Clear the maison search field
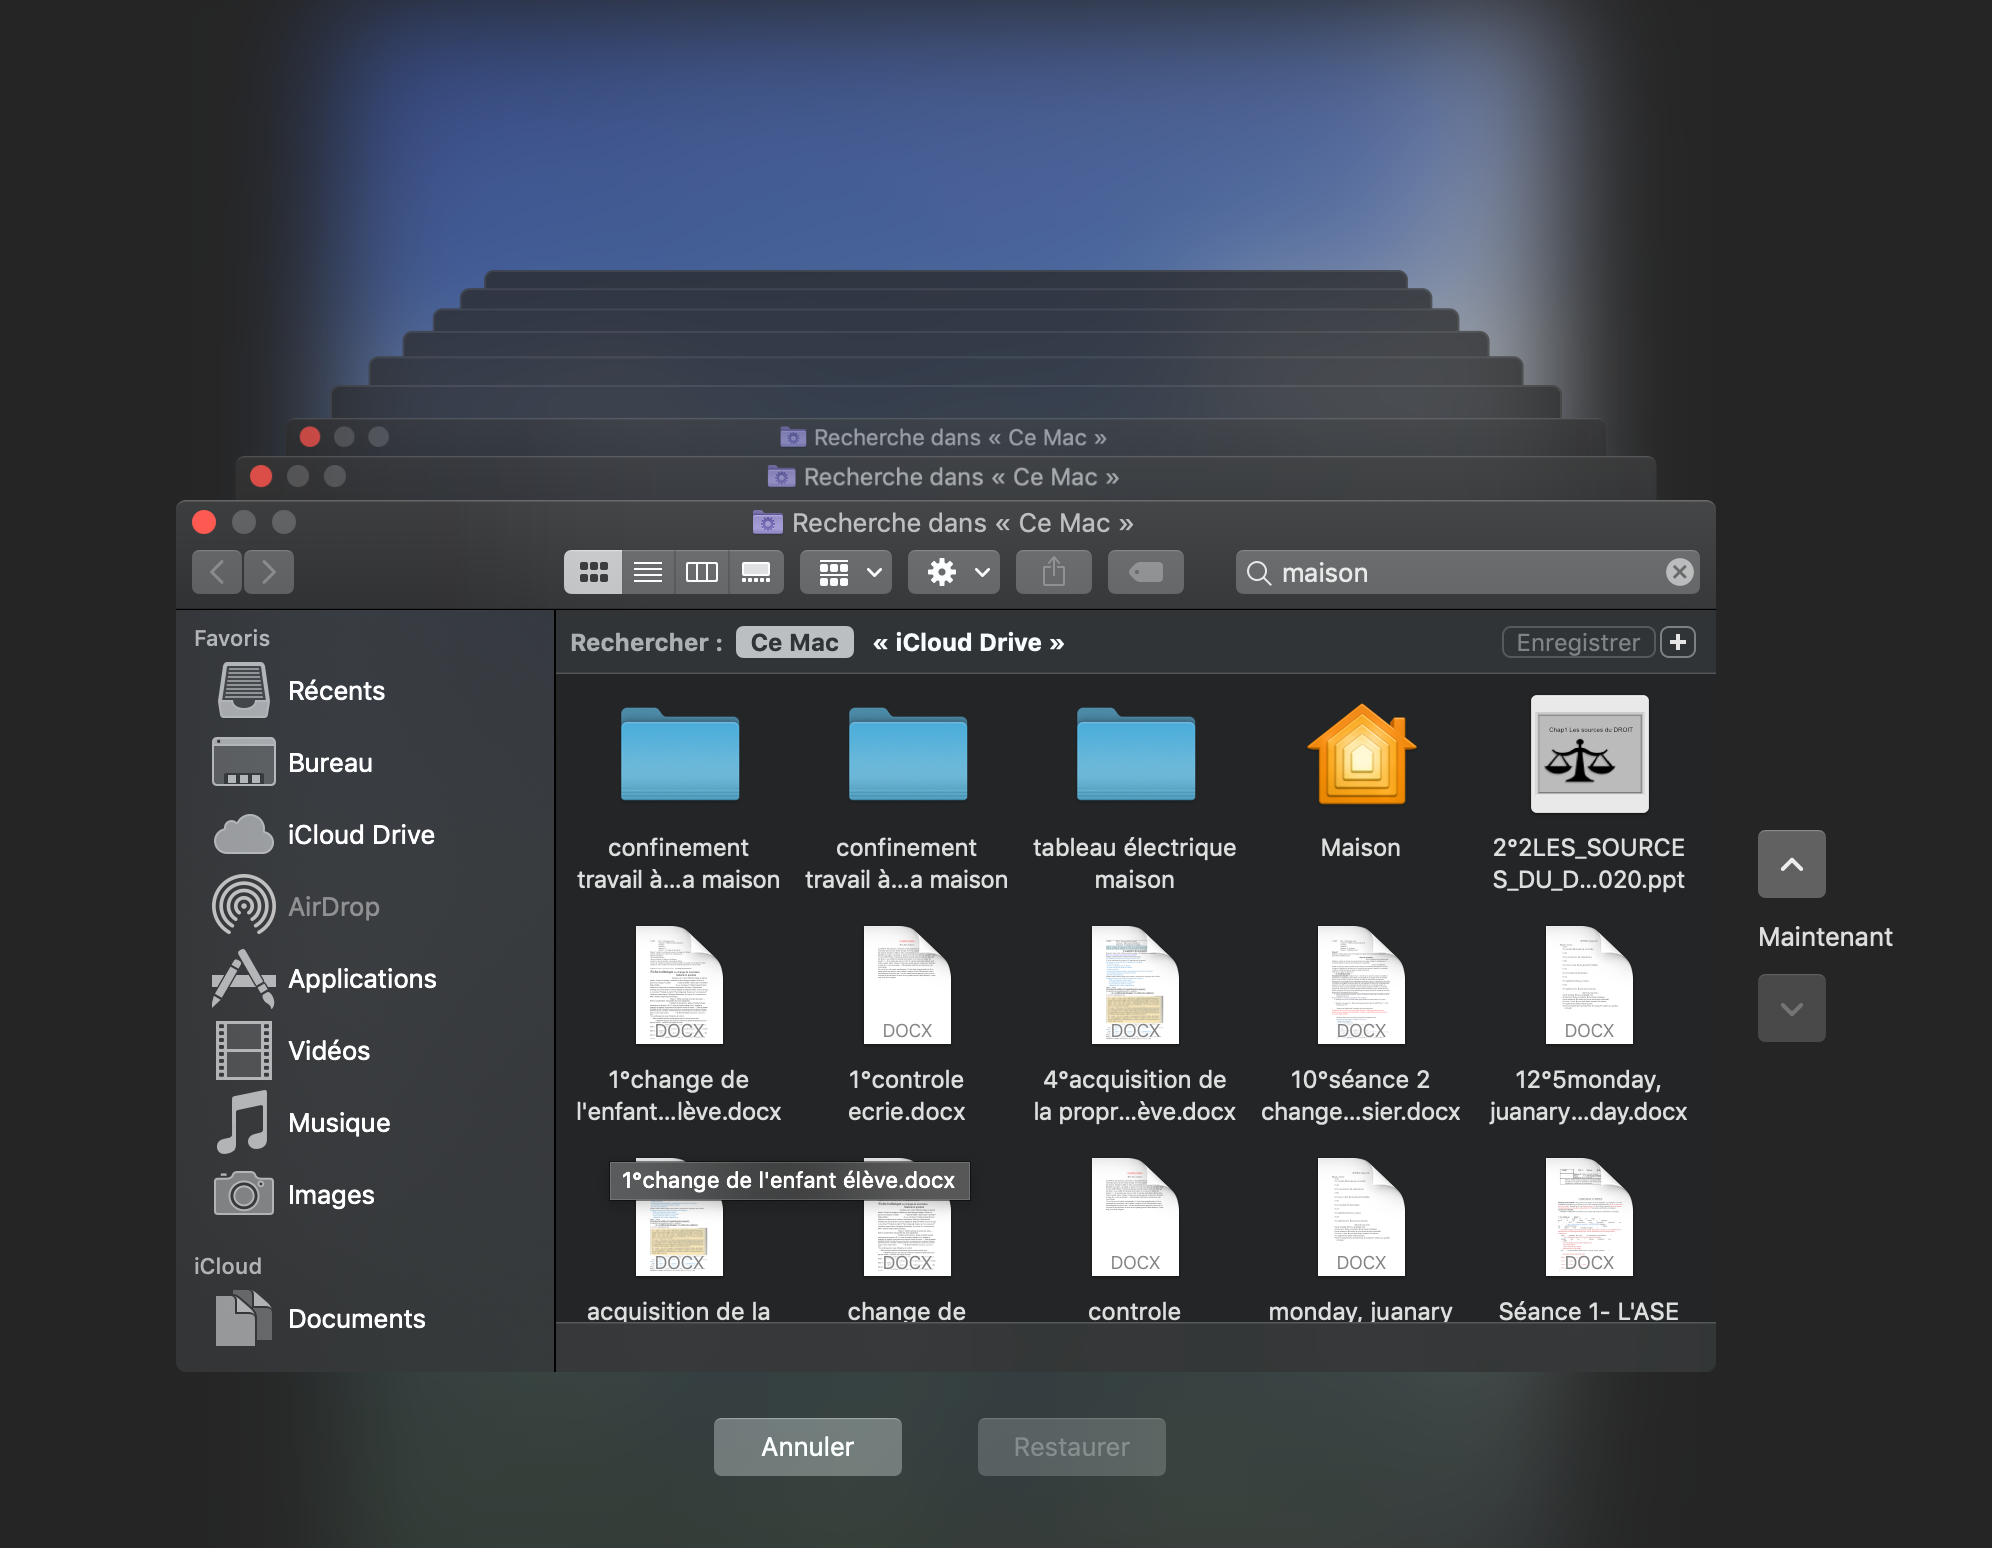The width and height of the screenshot is (1992, 1548). coord(1679,572)
